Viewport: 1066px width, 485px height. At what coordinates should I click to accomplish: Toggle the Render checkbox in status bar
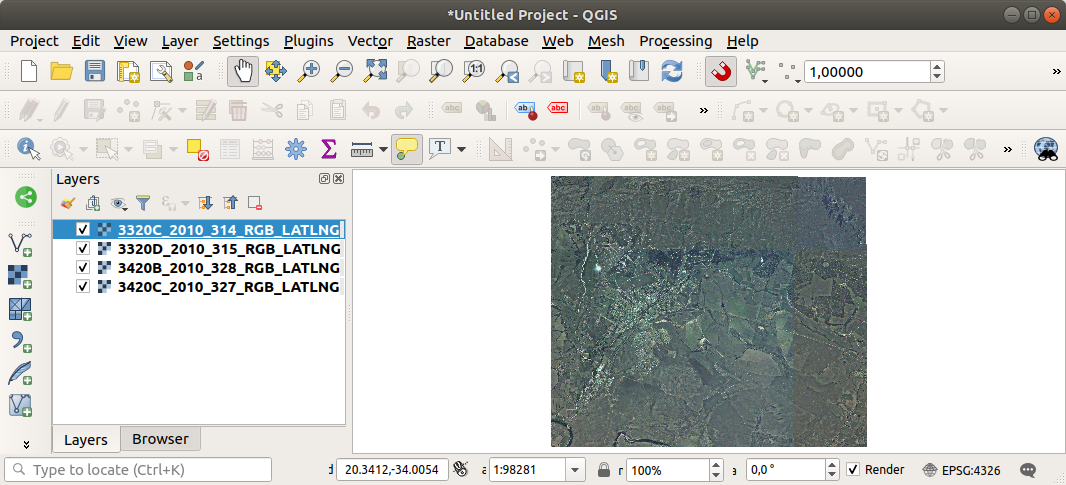pyautogui.click(x=853, y=469)
